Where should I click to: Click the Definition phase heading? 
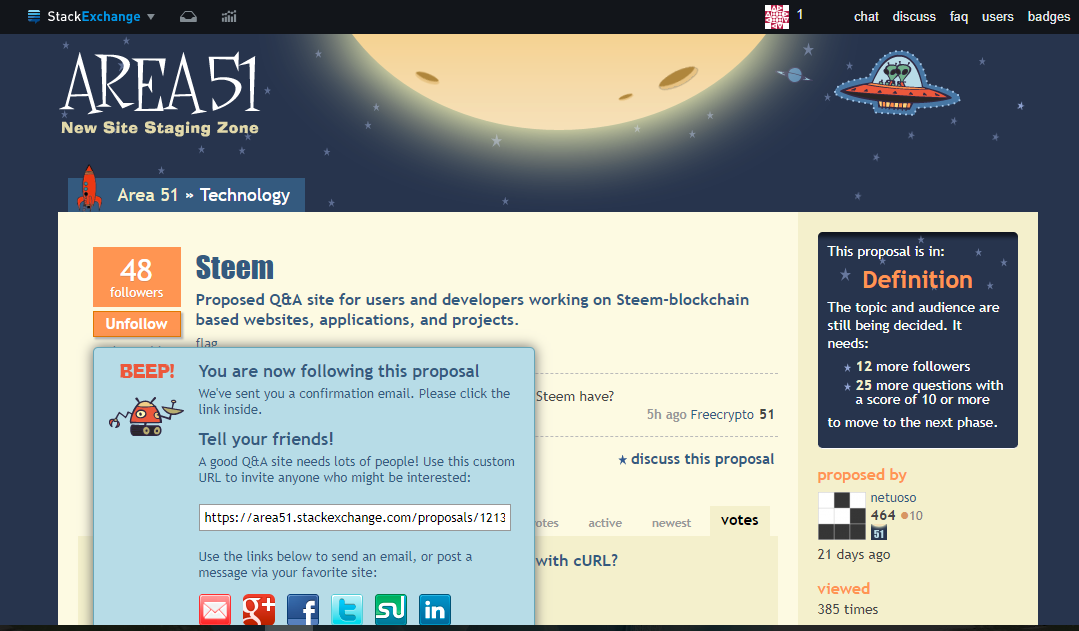click(x=917, y=280)
